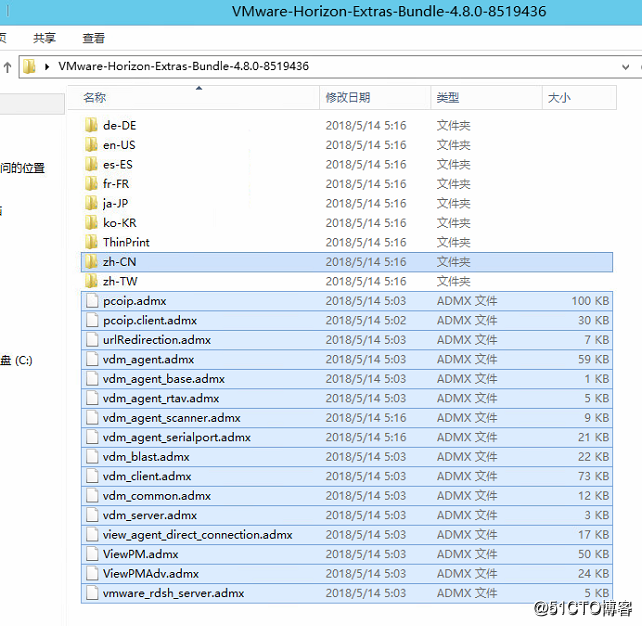
Task: Click the ThinPrint folder icon
Action: tap(91, 242)
